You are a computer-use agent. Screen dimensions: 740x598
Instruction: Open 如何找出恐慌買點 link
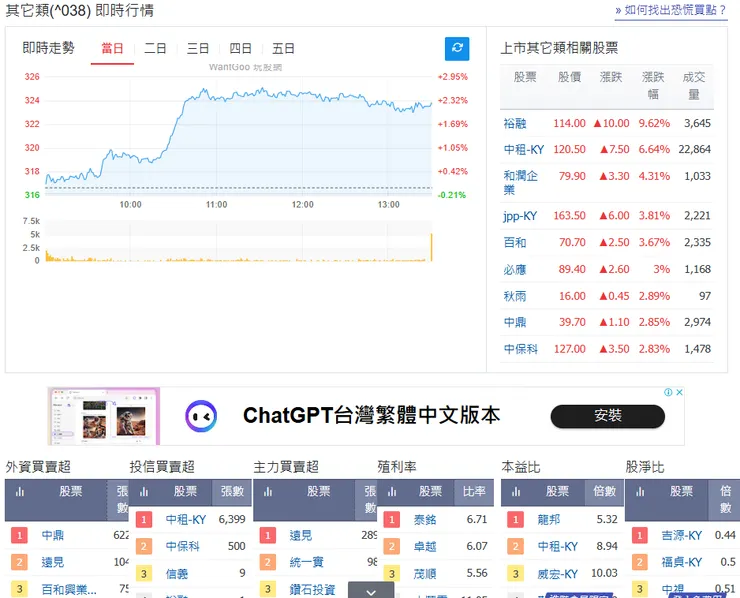(x=671, y=10)
